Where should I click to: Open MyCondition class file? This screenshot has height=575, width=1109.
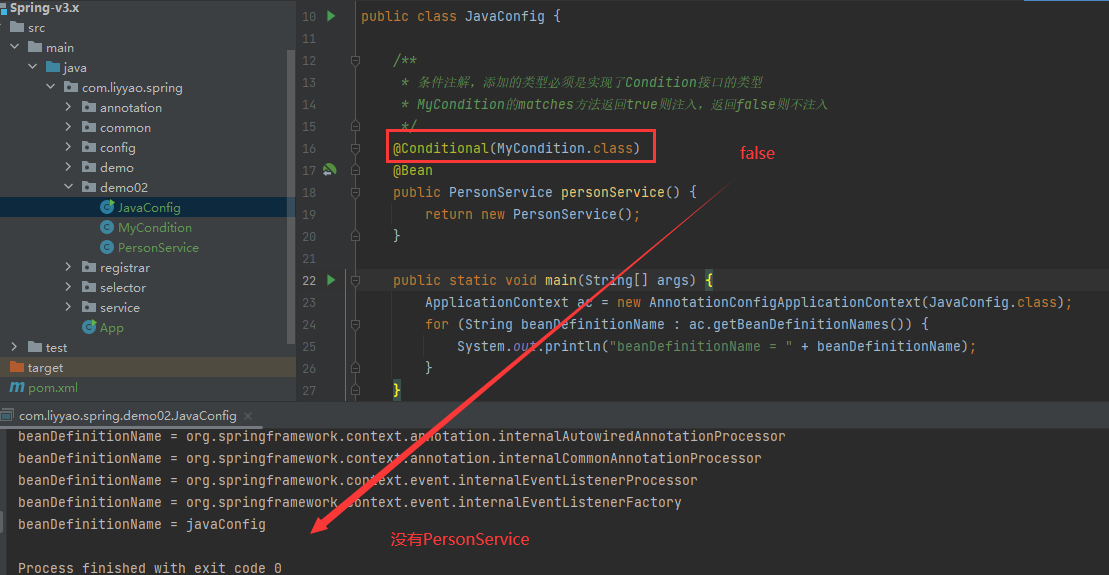[154, 228]
